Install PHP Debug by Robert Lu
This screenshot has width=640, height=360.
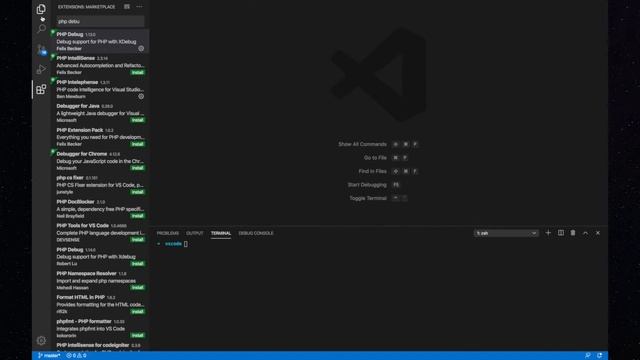[x=138, y=264]
